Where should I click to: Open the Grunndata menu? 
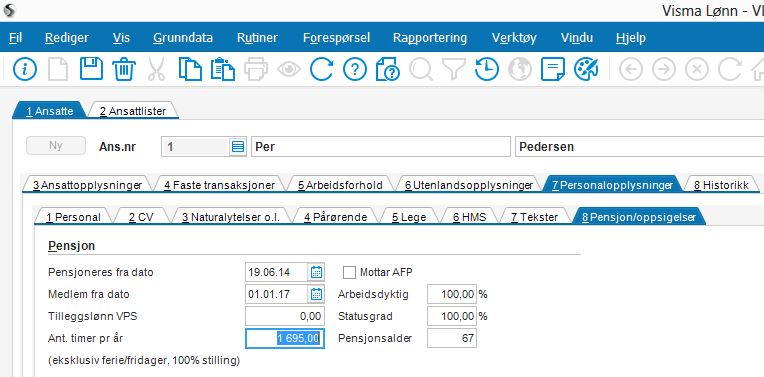183,38
